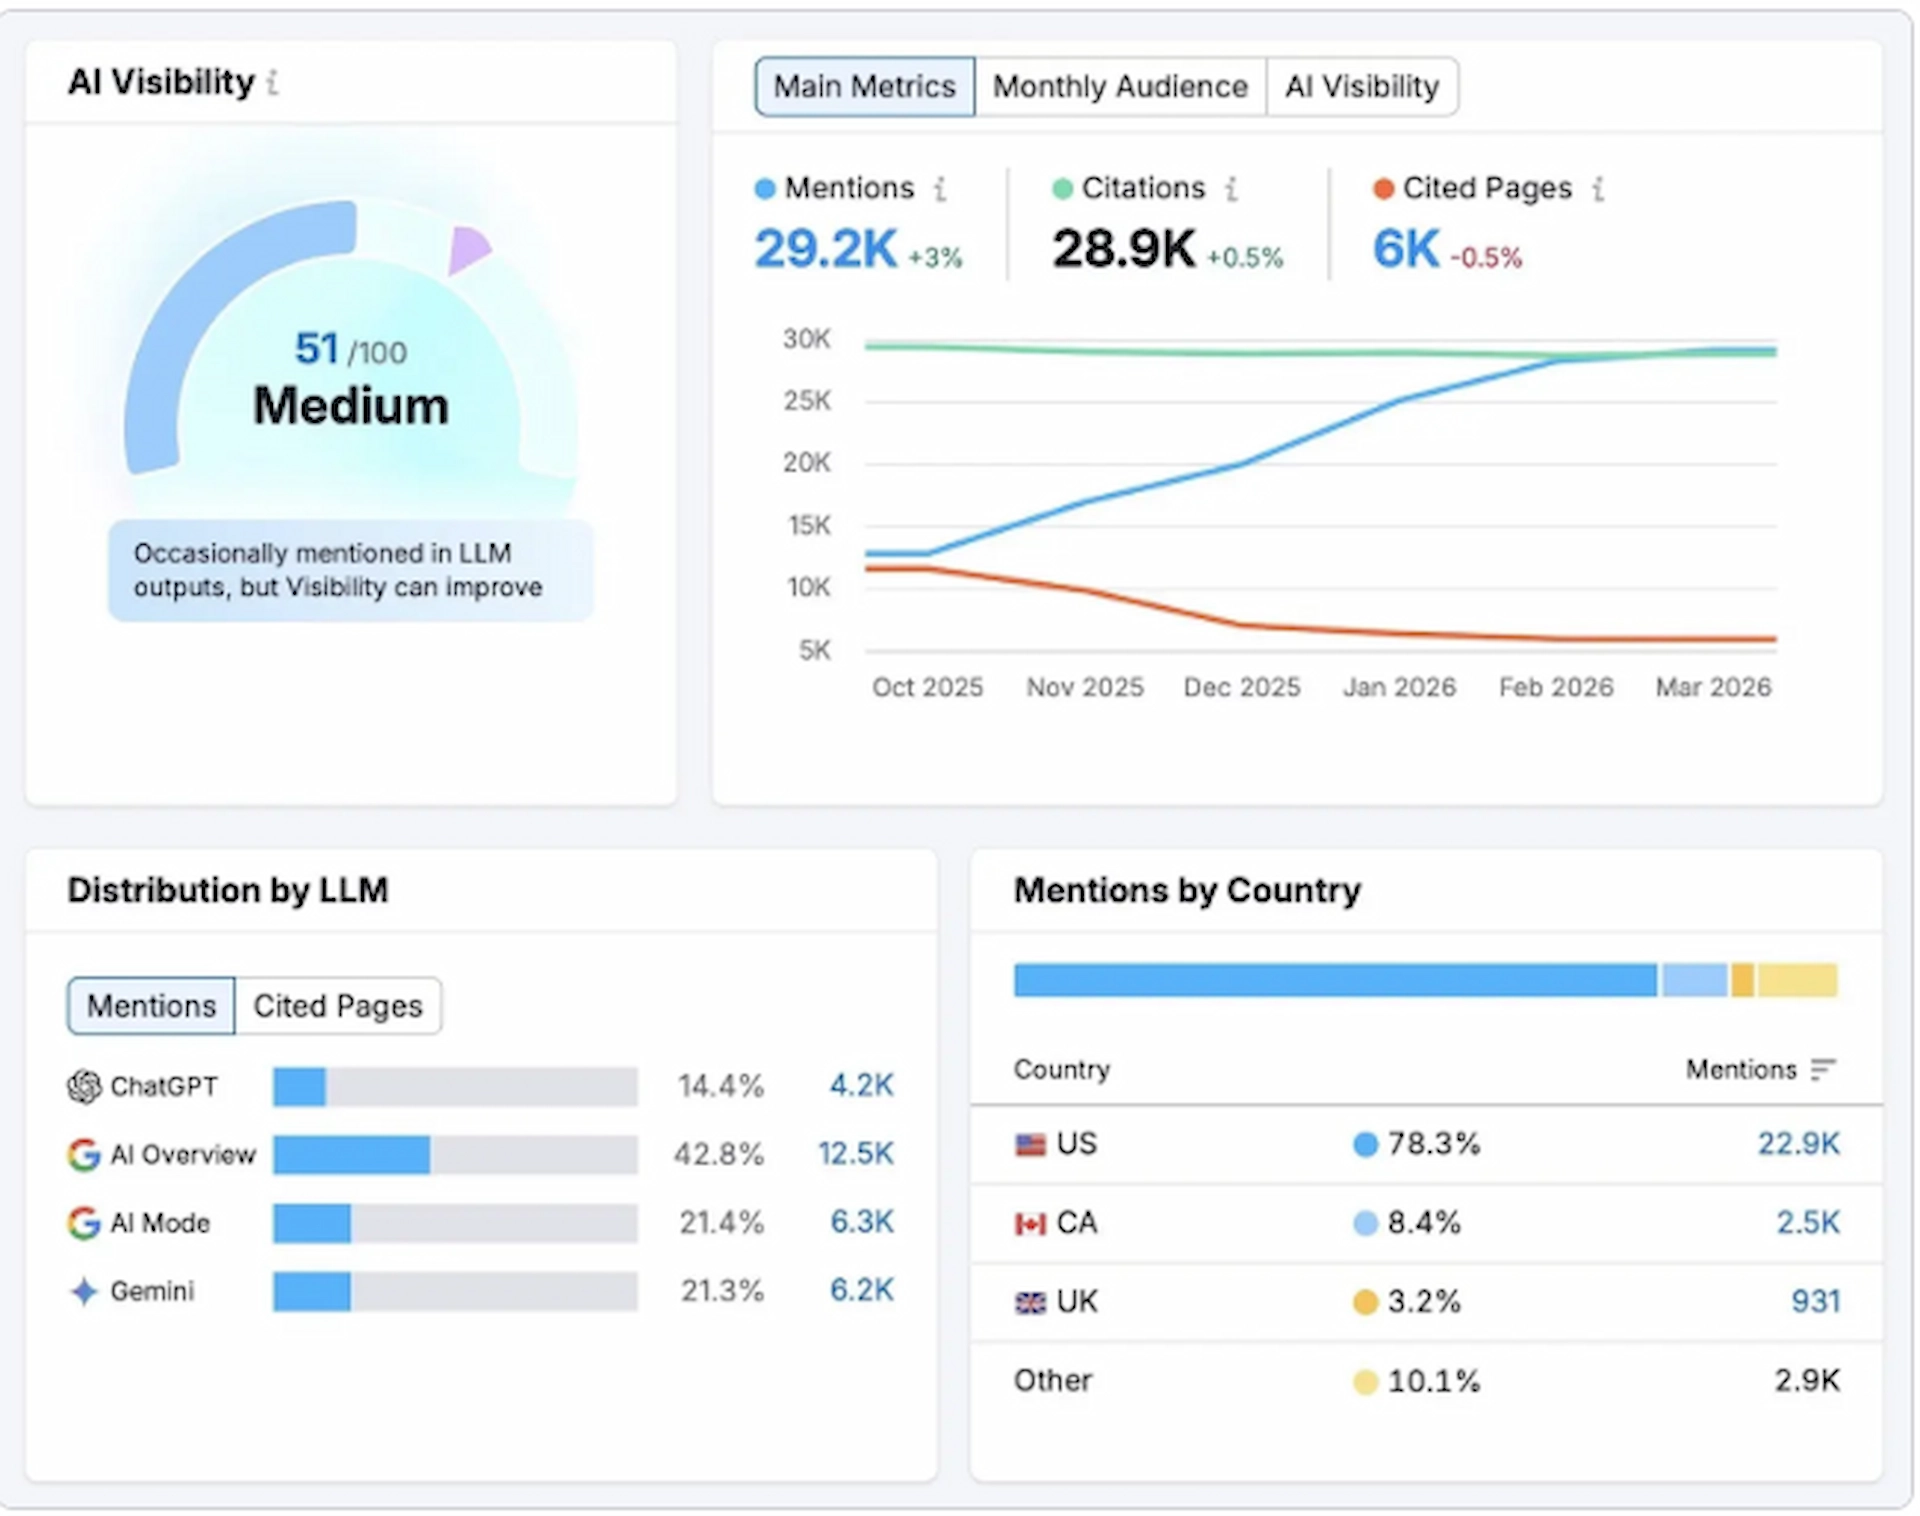Click the 6K Cited Pages value
1920x1516 pixels.
[x=1406, y=249]
